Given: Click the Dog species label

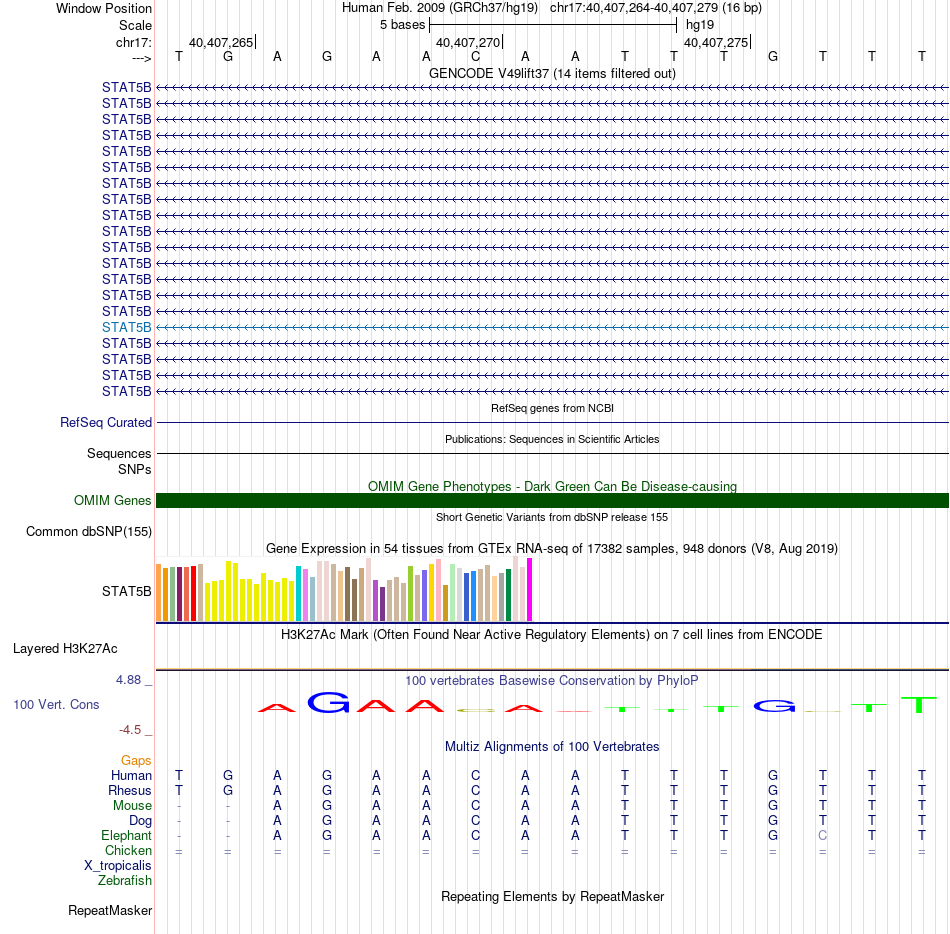Looking at the screenshot, I should 140,821.
